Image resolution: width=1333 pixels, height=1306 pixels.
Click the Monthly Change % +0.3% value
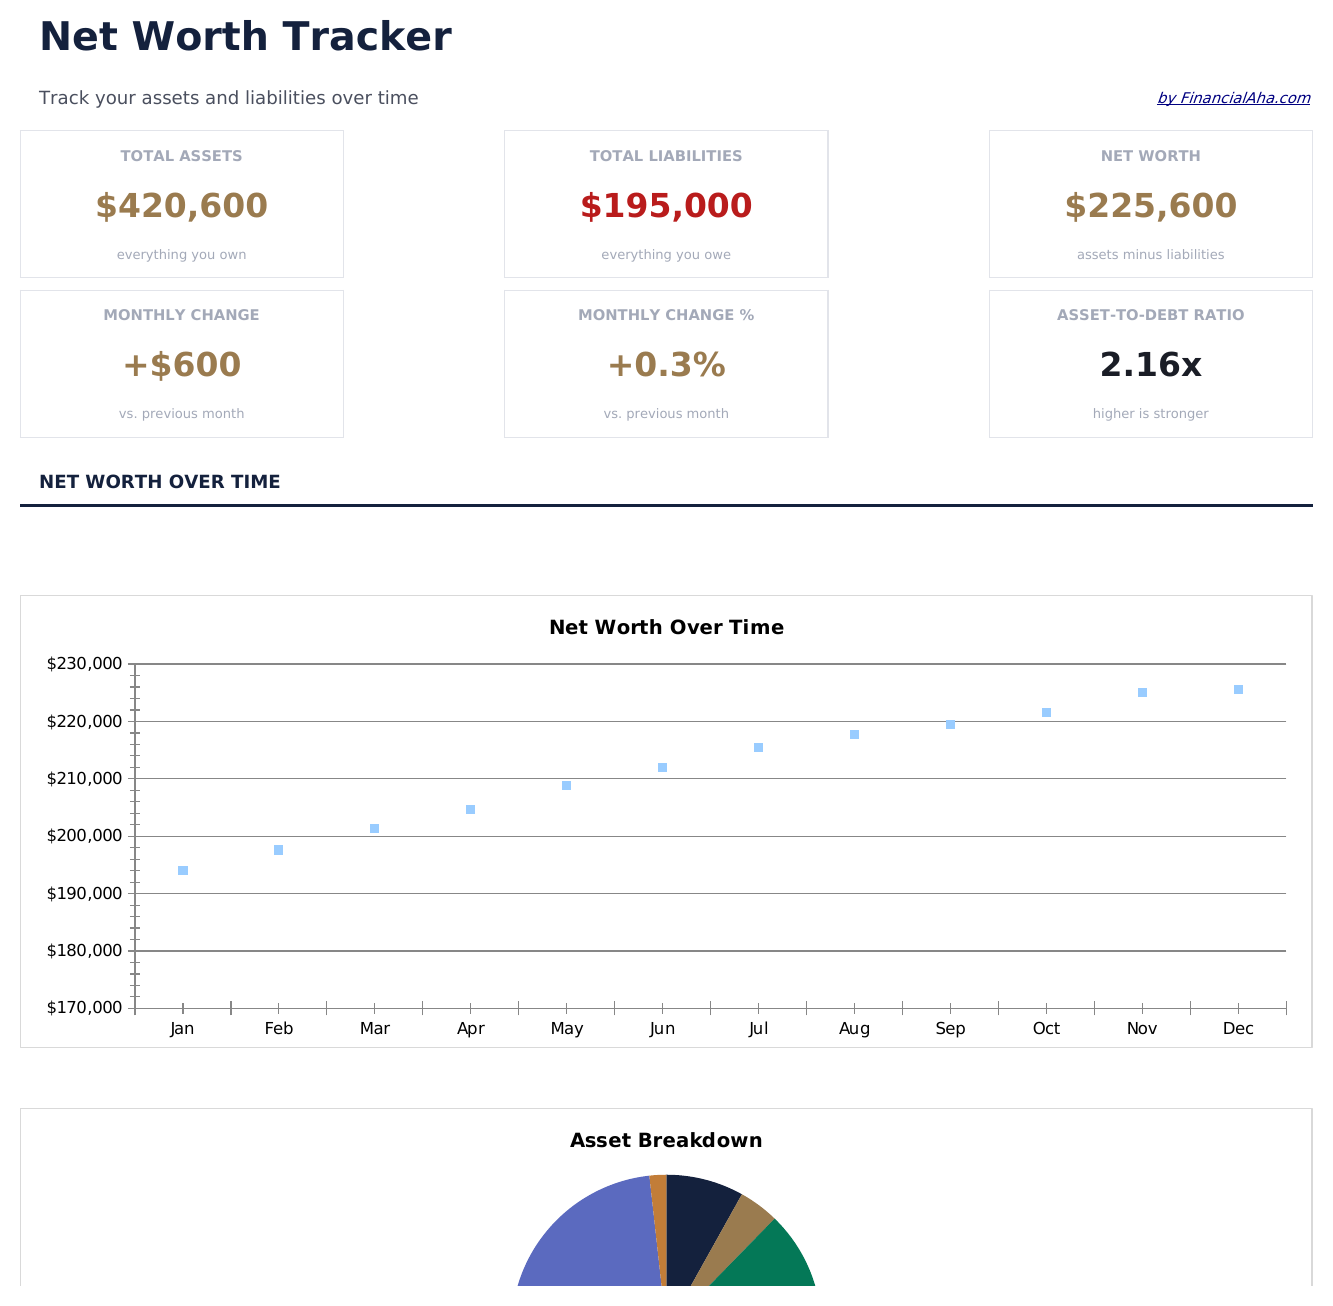[x=666, y=366]
